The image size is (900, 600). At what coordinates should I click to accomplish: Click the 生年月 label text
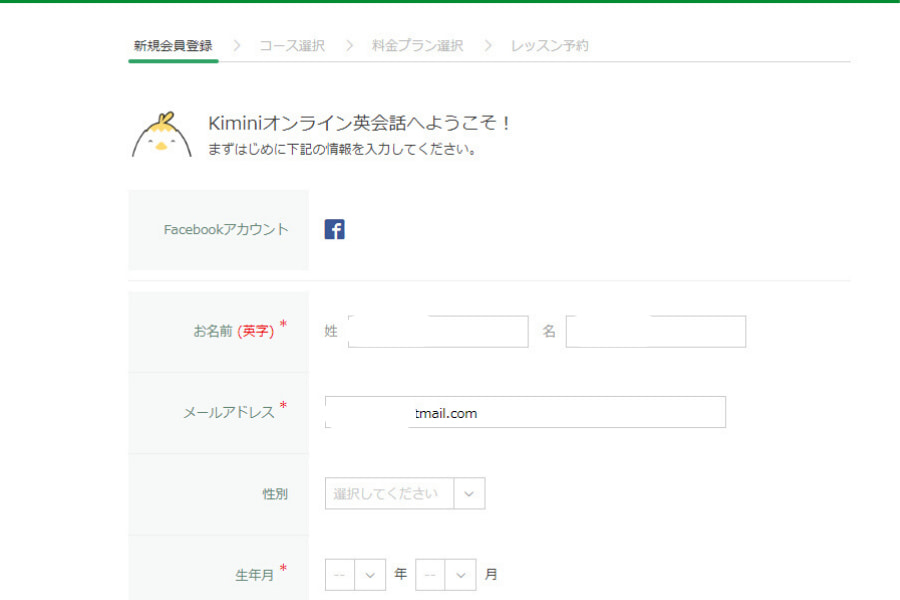[x=254, y=575]
